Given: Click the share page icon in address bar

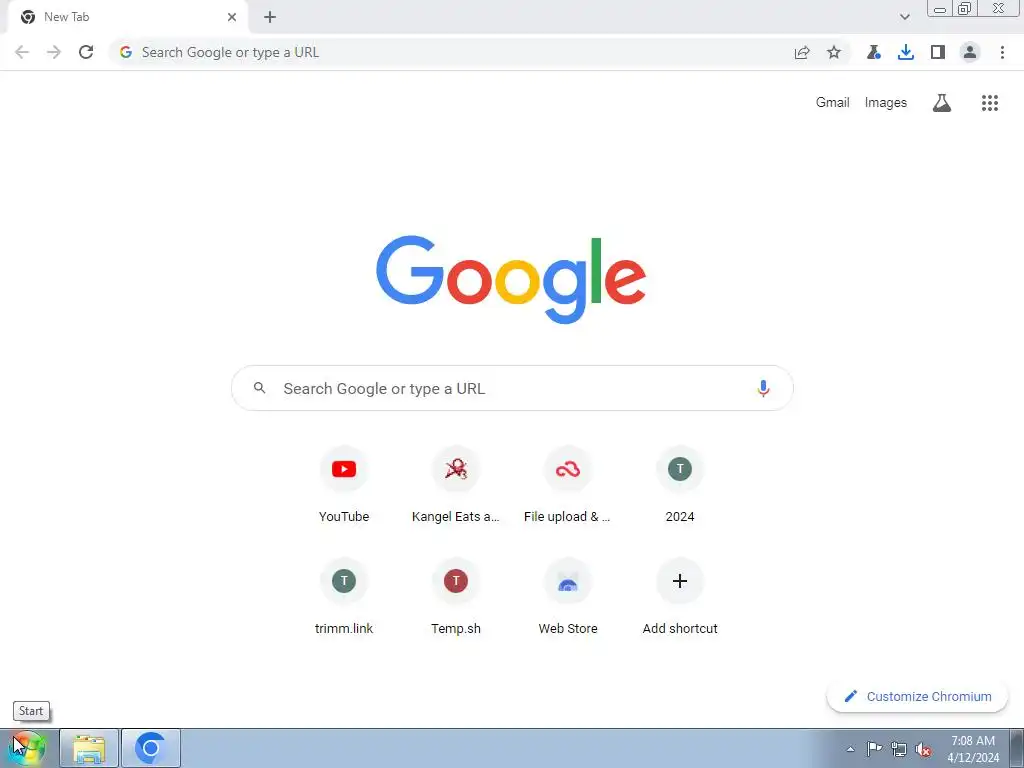Looking at the screenshot, I should coord(802,52).
